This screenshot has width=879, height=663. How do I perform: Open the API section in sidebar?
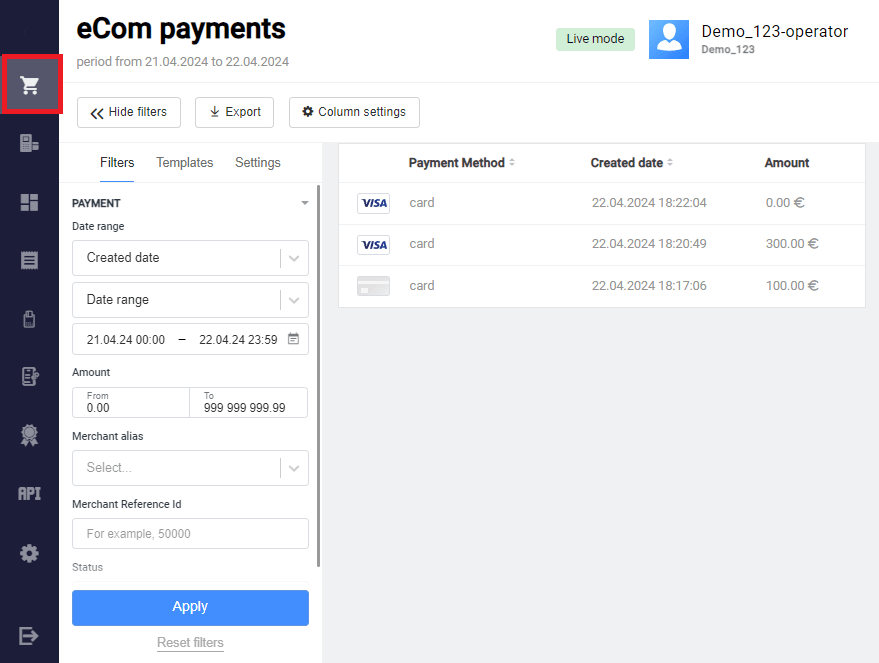[29, 494]
